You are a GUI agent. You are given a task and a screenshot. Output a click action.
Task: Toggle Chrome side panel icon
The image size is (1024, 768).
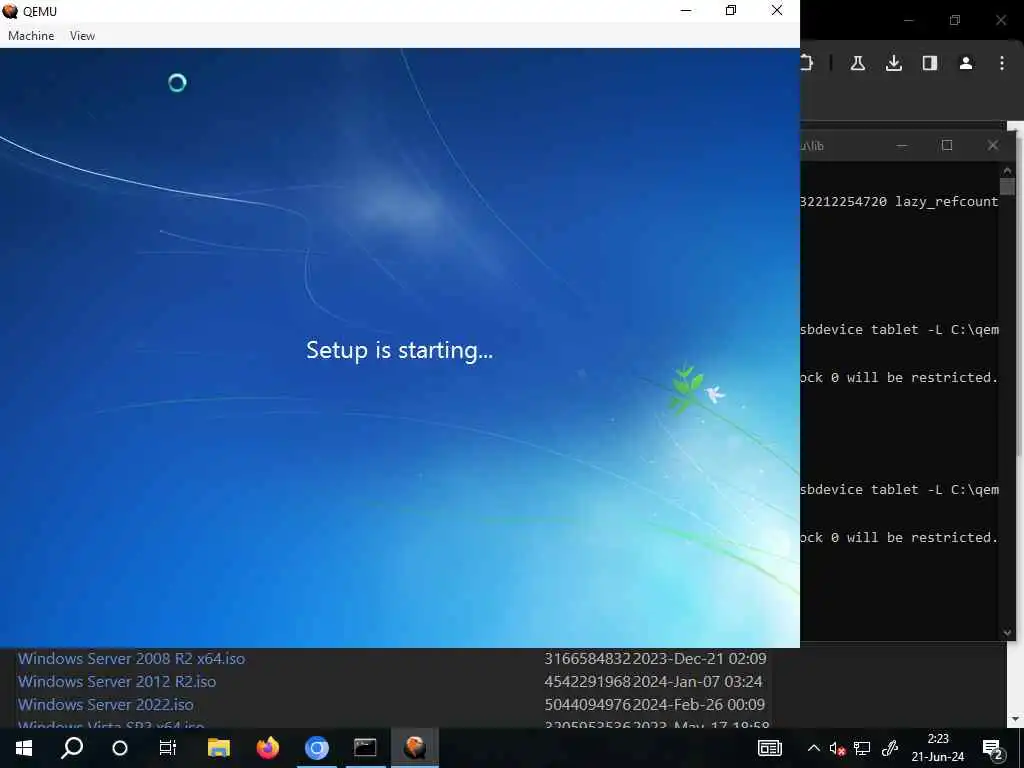(929, 63)
